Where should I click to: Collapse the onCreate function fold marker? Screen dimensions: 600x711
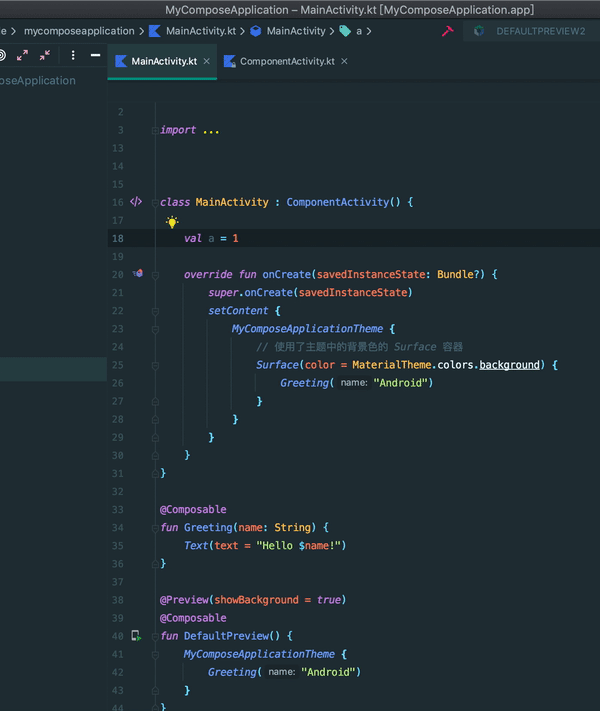pyautogui.click(x=155, y=275)
